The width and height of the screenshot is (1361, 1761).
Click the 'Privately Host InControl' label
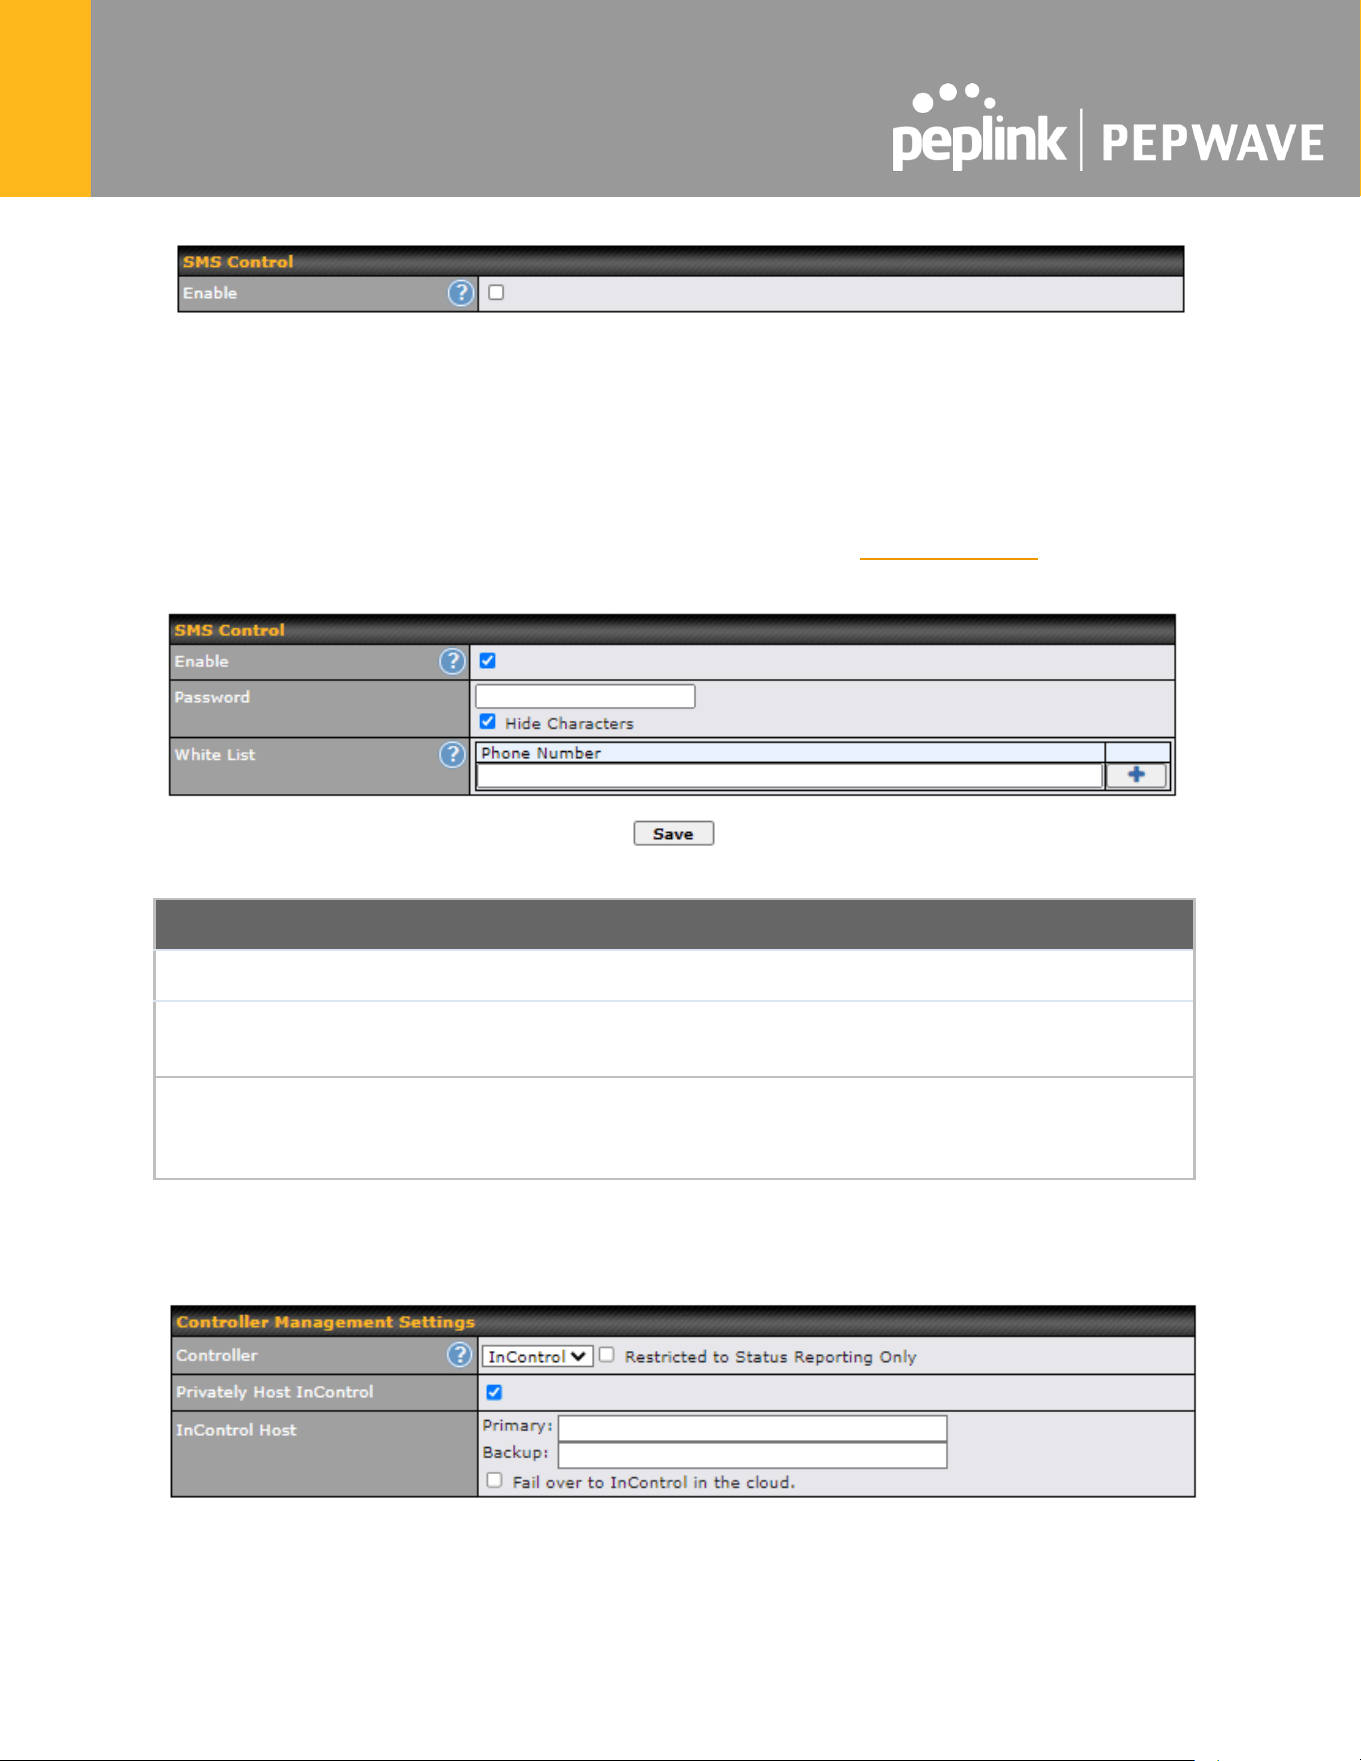[275, 1392]
